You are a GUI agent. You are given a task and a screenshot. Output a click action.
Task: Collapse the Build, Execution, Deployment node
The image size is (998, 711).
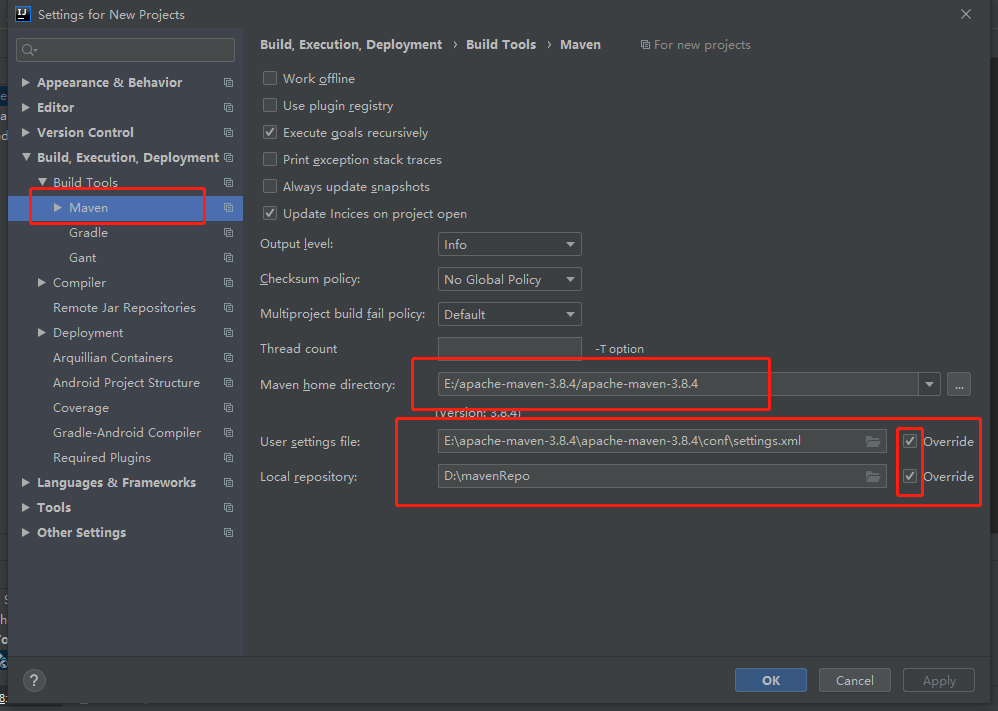click(26, 157)
